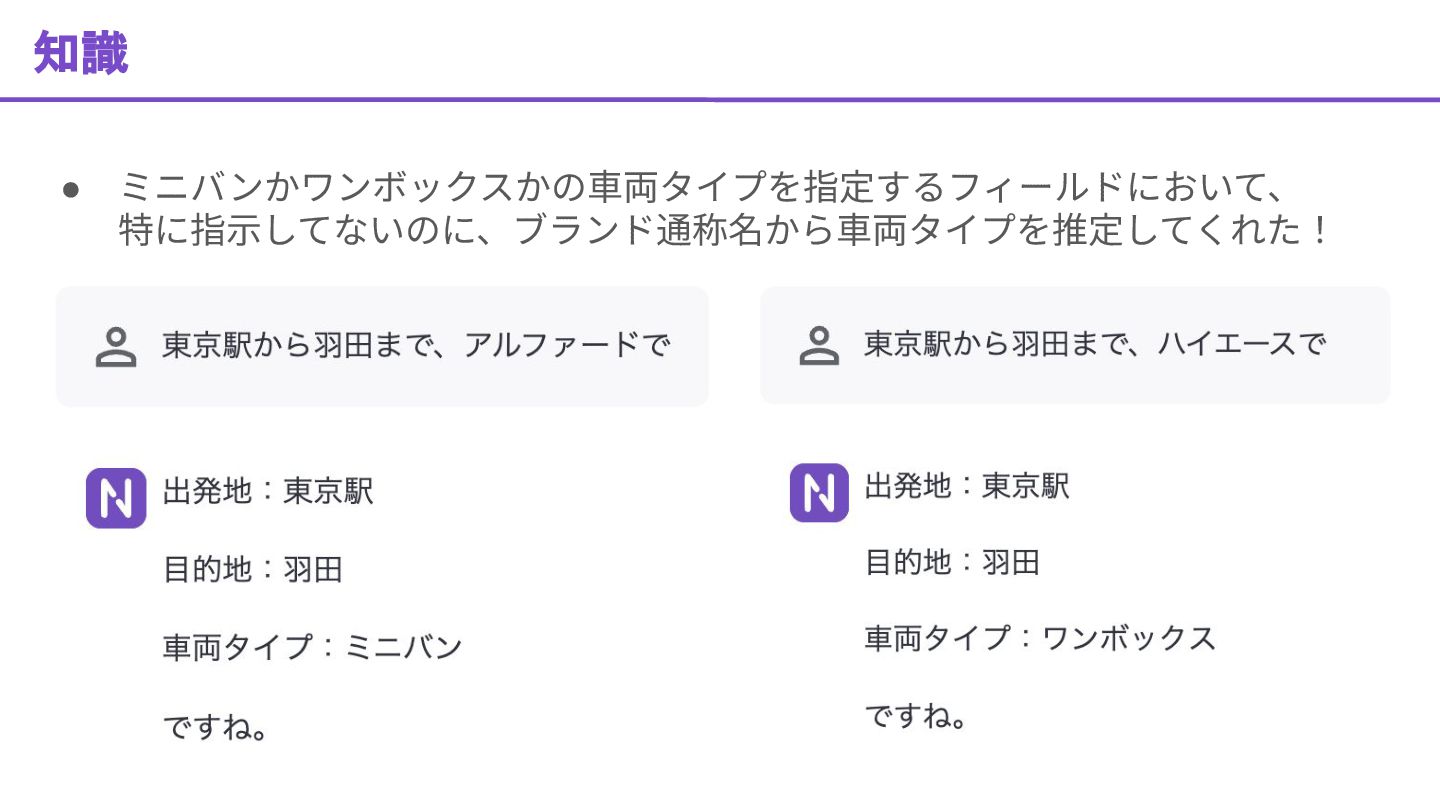
Task: Click 目的地：羽田 in the right reply
Action: click(x=952, y=562)
